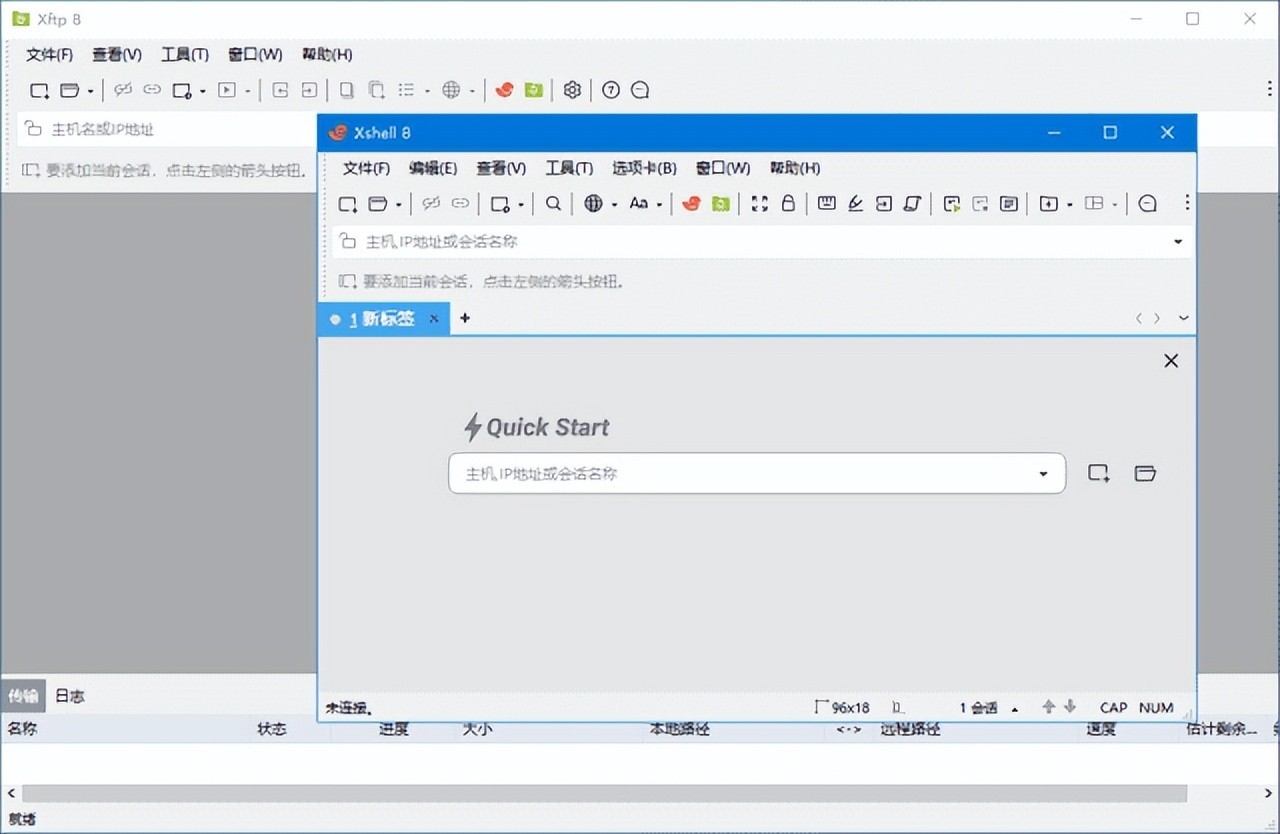Click the new session icon beside Quick Start
Screen dimensions: 1280x834
(1099, 473)
